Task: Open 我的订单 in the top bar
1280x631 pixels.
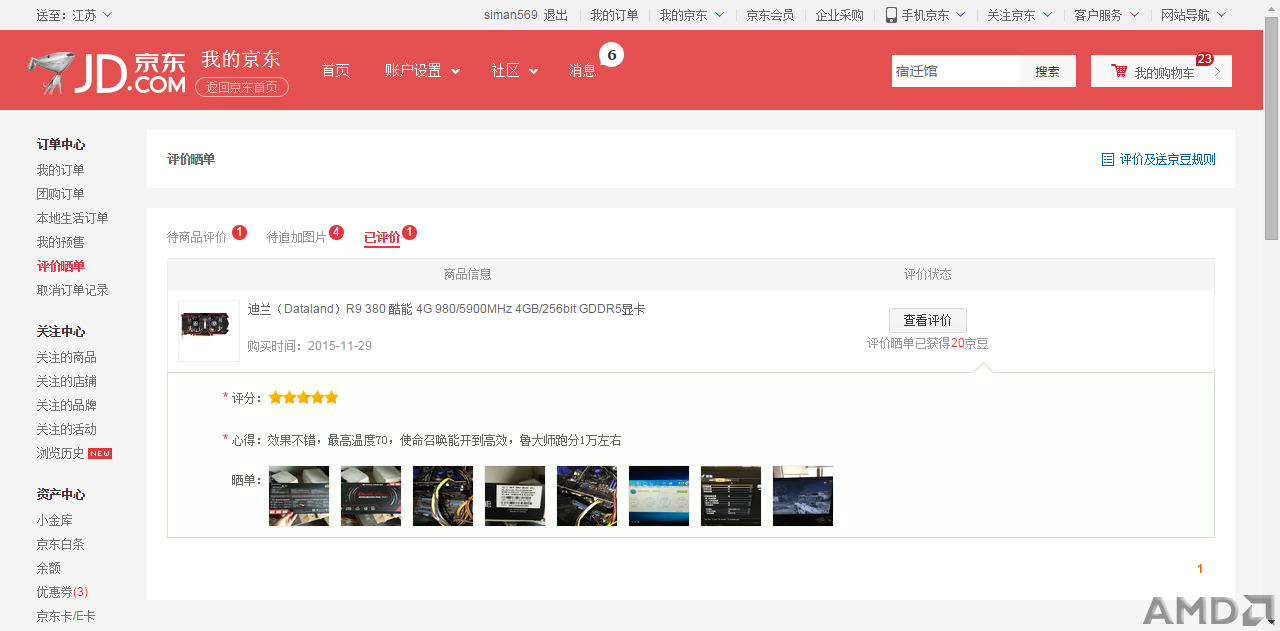Action: click(x=614, y=15)
